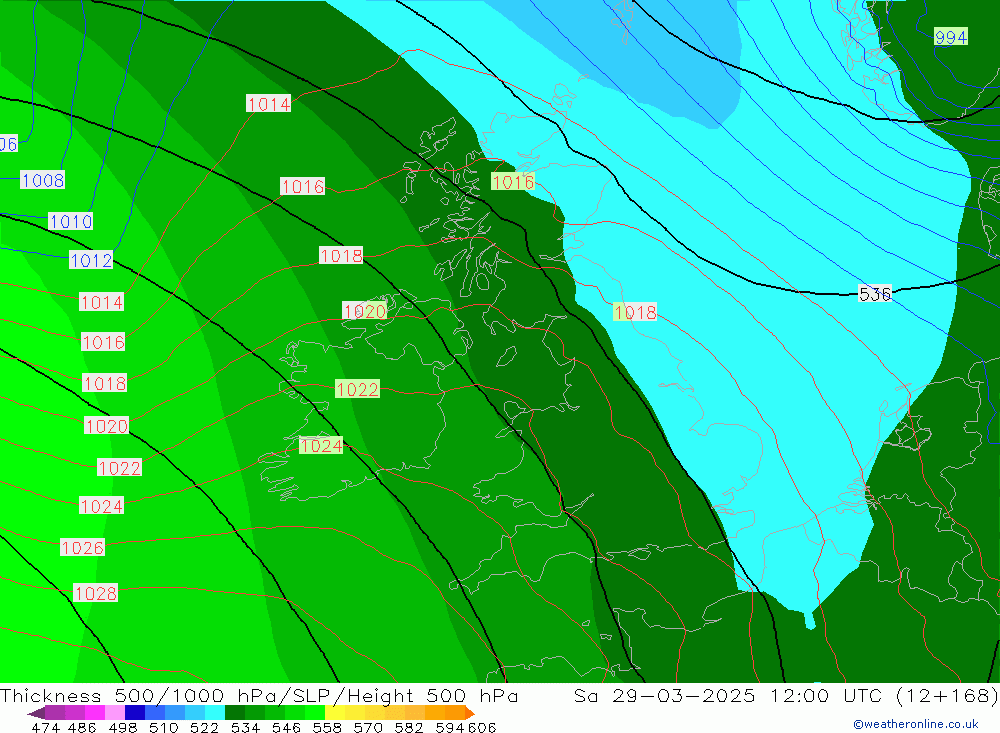The width and height of the screenshot is (1000, 733).
Task: Pick the magenta swatch in the legend
Action: coord(94,713)
